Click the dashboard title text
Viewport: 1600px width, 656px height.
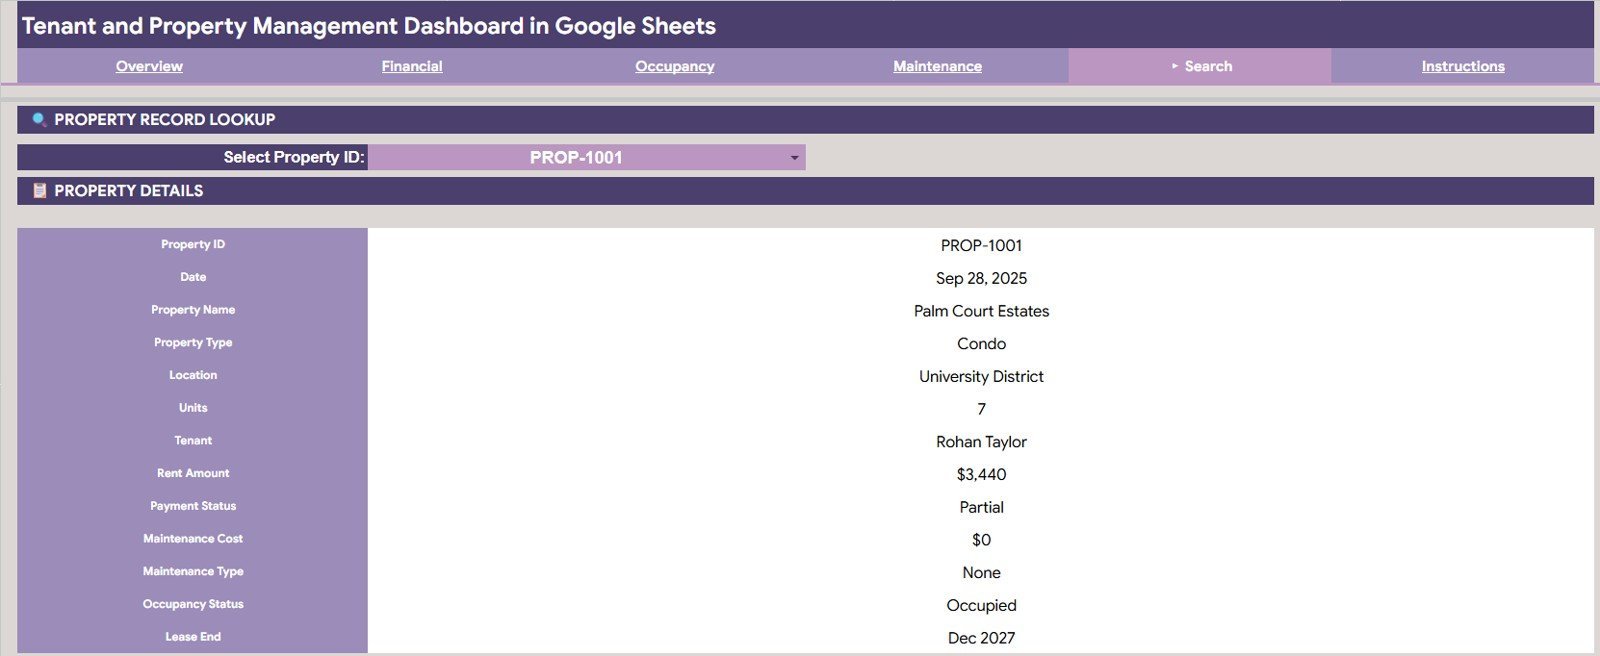(x=369, y=26)
